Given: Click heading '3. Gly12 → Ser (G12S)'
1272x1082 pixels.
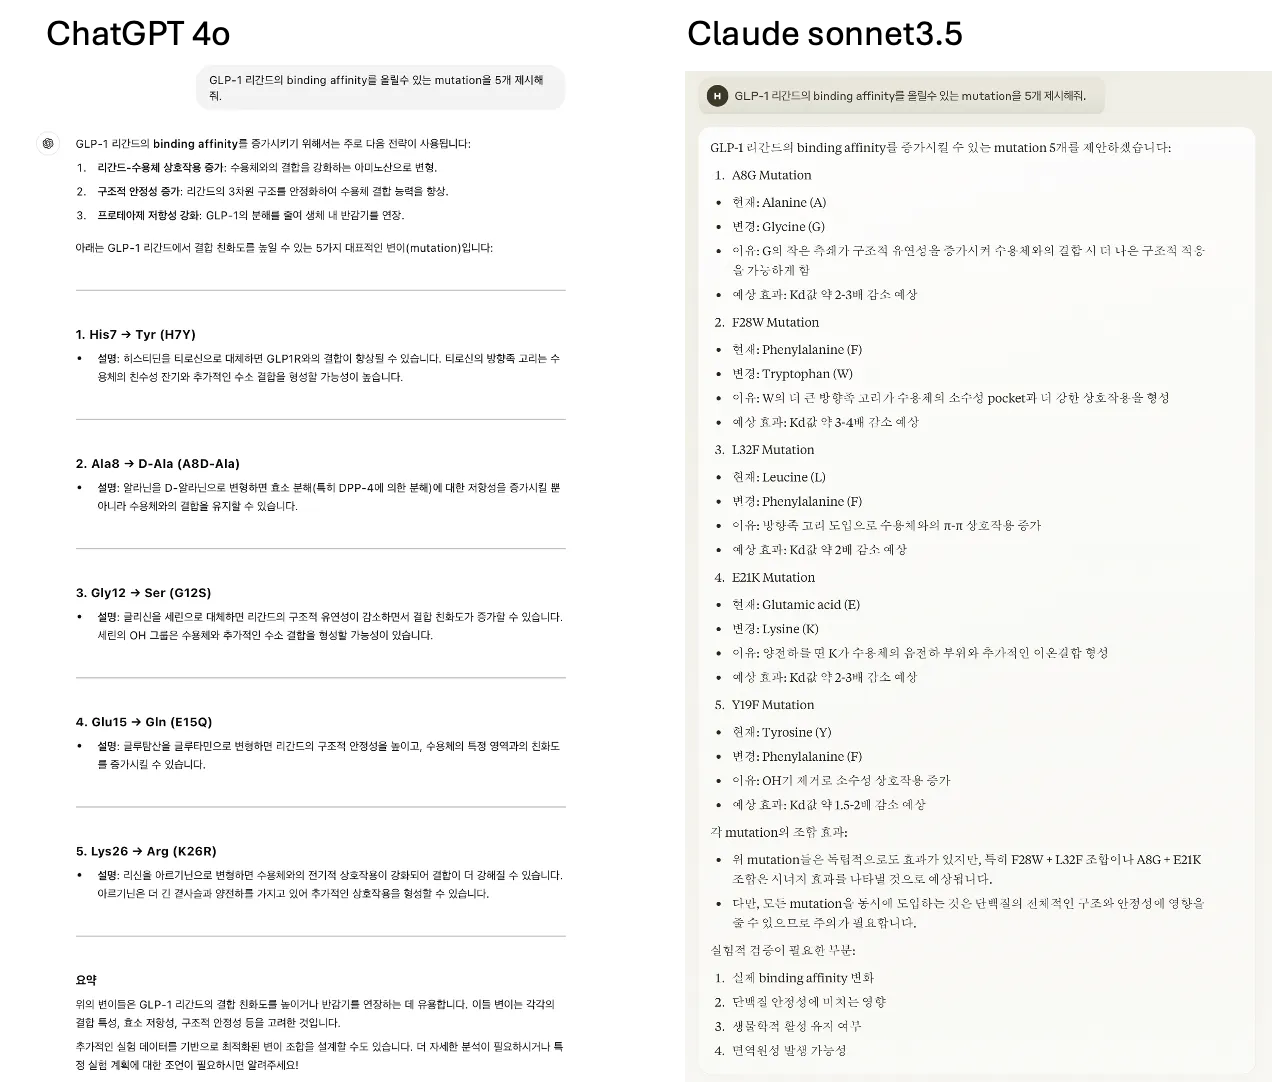Looking at the screenshot, I should click(143, 593).
